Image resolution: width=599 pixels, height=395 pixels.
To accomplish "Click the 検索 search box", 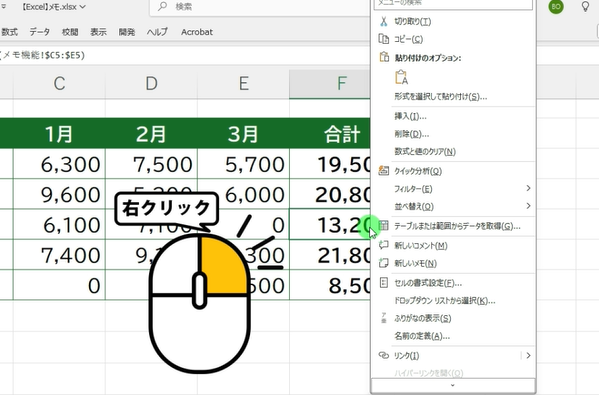I will tap(260, 7).
